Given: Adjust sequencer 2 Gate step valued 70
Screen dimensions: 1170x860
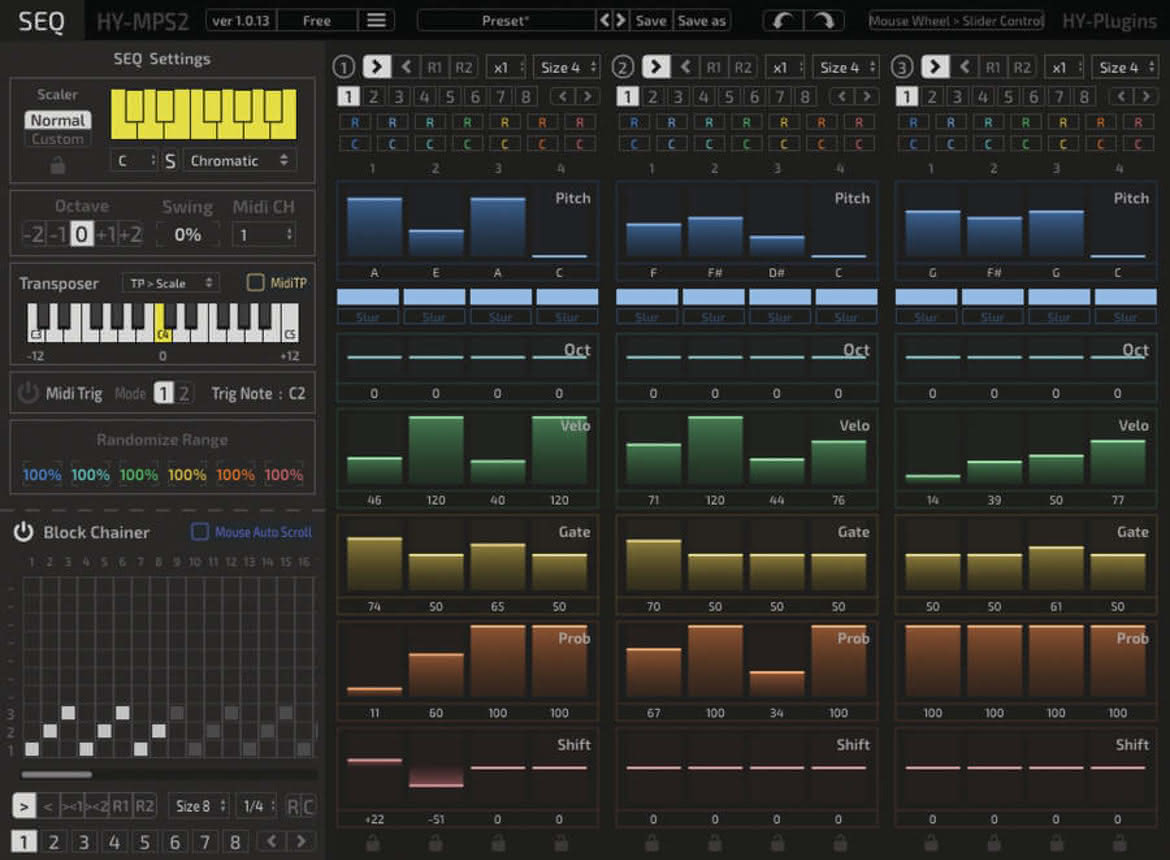Looking at the screenshot, I should pos(653,556).
